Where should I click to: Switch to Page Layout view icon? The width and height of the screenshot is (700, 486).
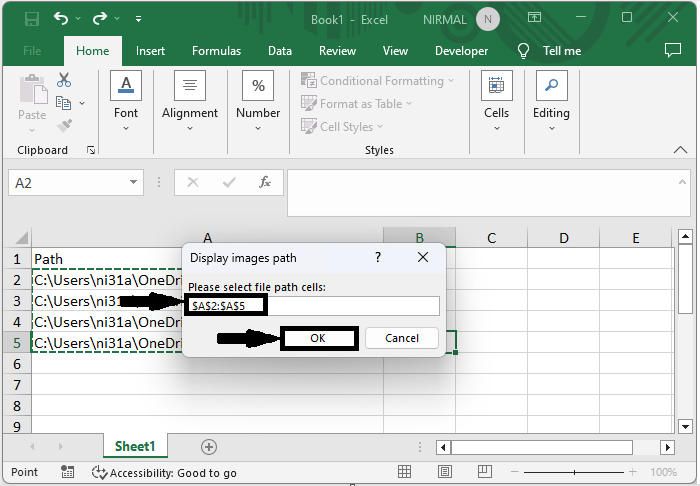point(444,472)
